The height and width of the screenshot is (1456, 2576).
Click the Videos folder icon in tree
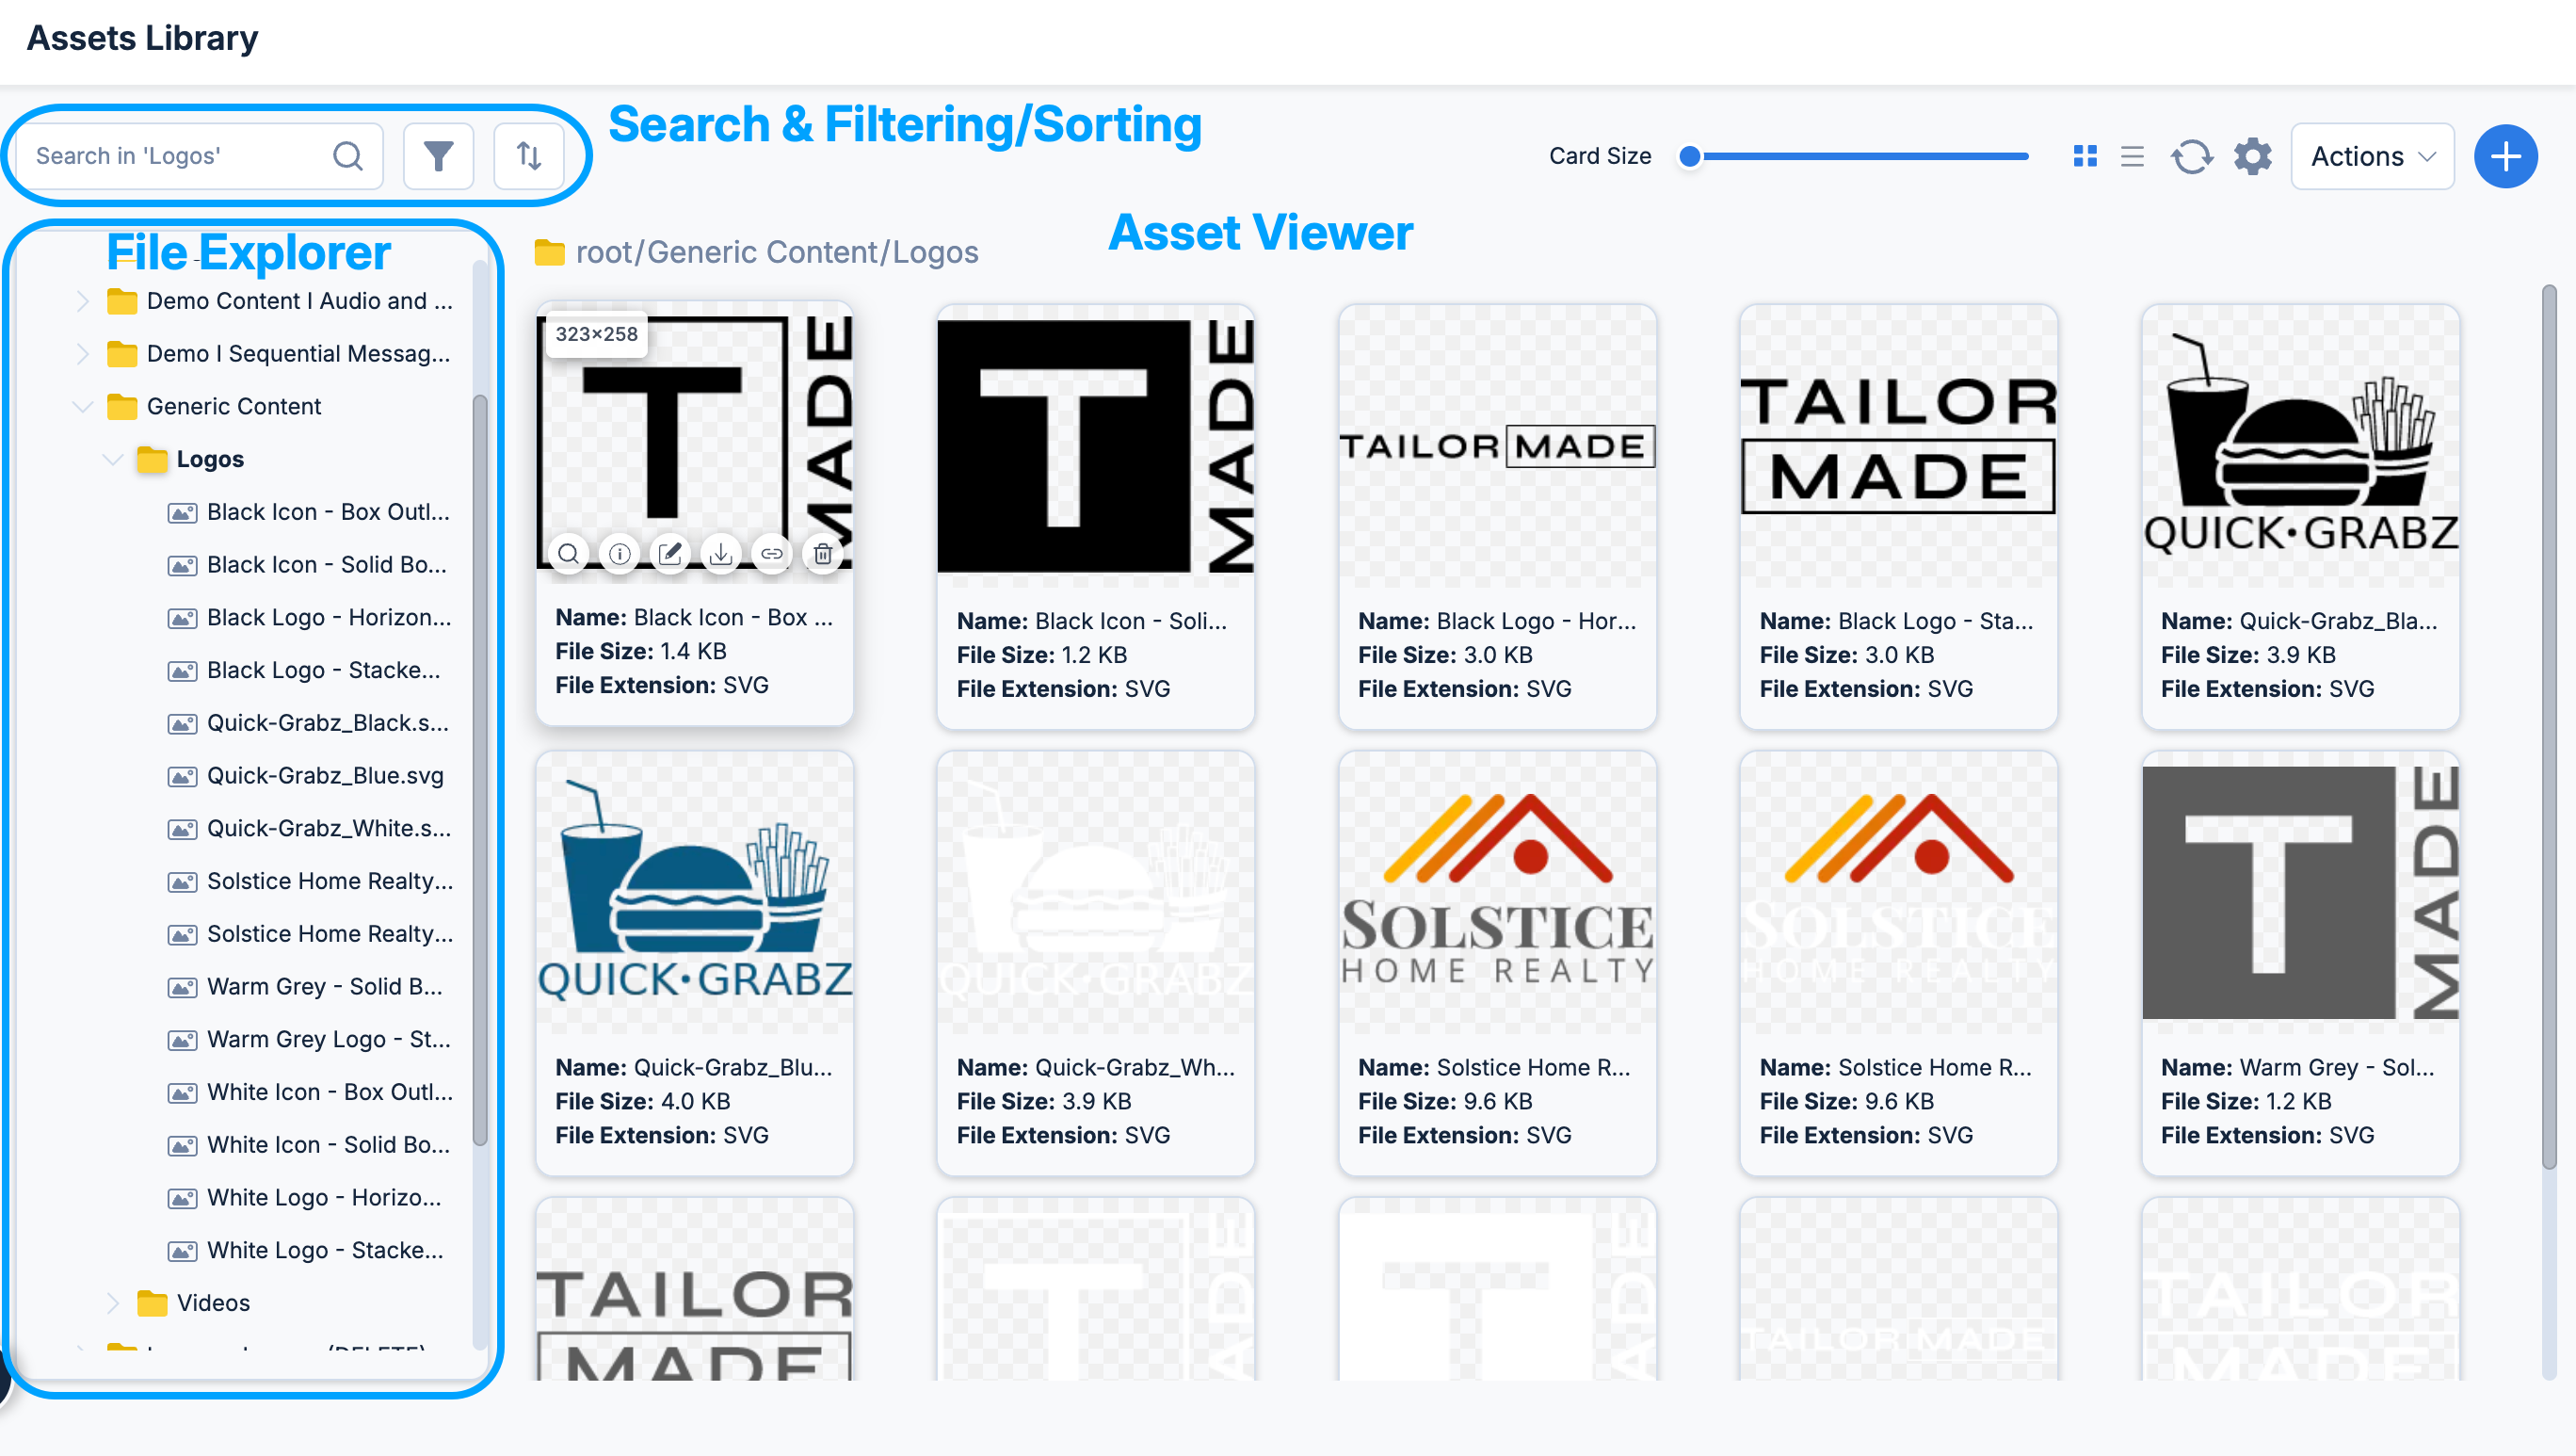[152, 1303]
